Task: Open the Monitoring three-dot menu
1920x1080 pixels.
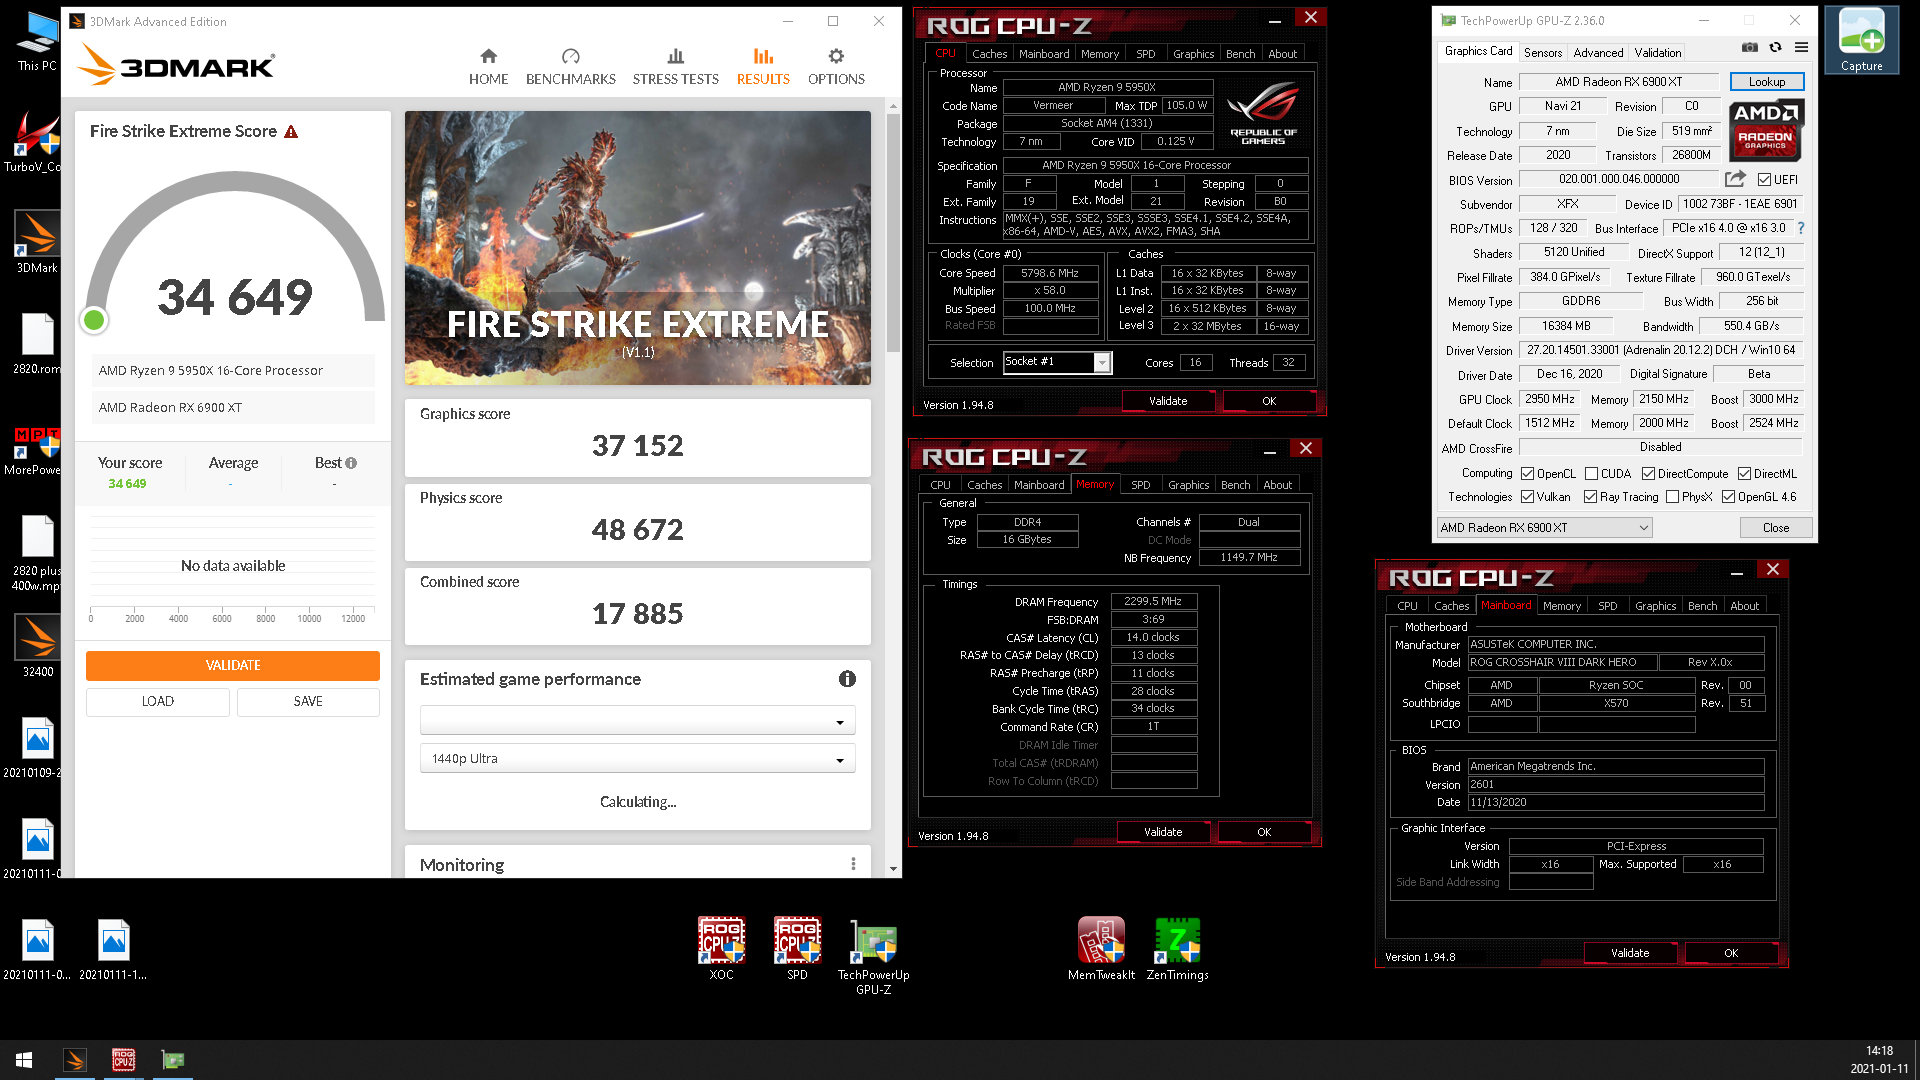Action: pos(853,864)
